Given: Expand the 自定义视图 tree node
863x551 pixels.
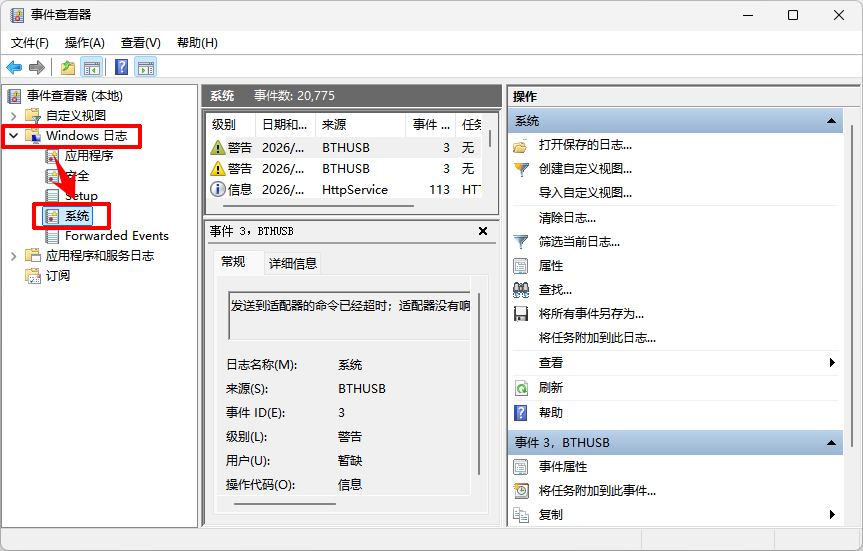Looking at the screenshot, I should (x=14, y=116).
